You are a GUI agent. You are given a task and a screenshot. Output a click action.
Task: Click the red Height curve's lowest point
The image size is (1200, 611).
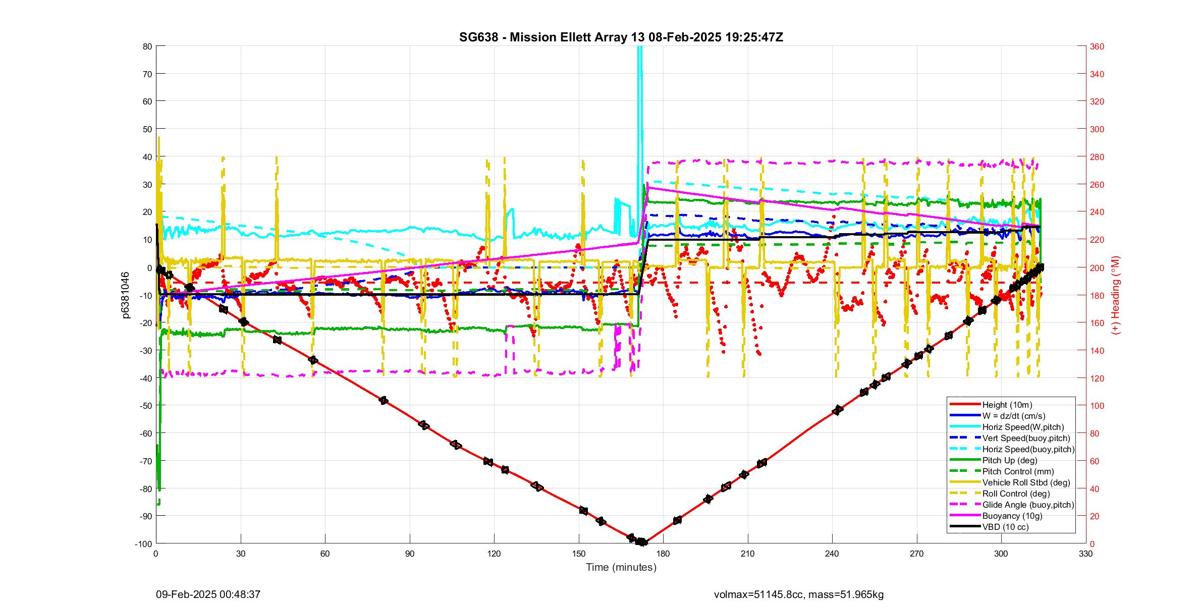pos(641,542)
